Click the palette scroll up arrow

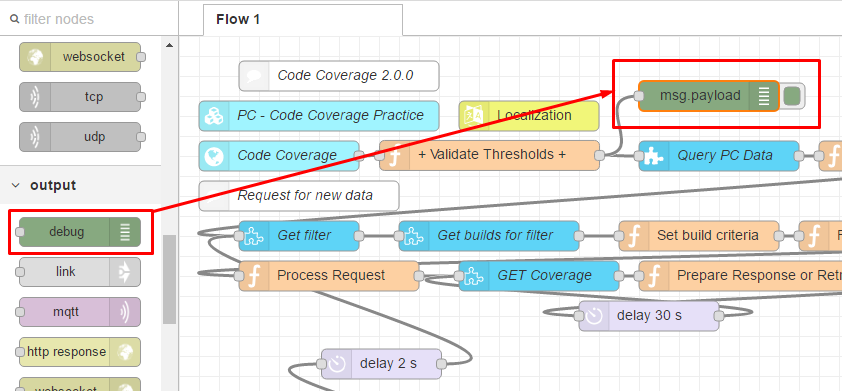tap(169, 46)
